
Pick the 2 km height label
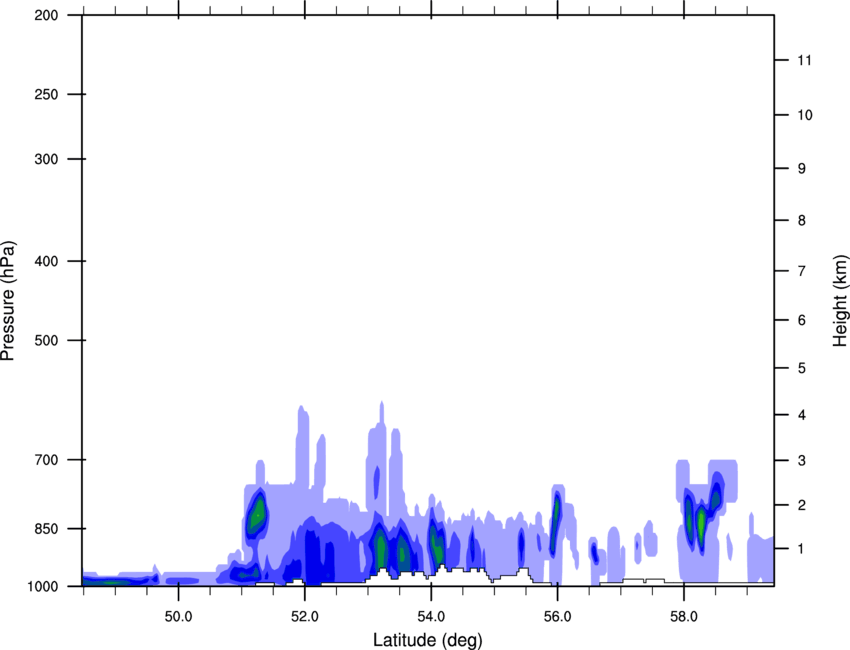coord(802,505)
